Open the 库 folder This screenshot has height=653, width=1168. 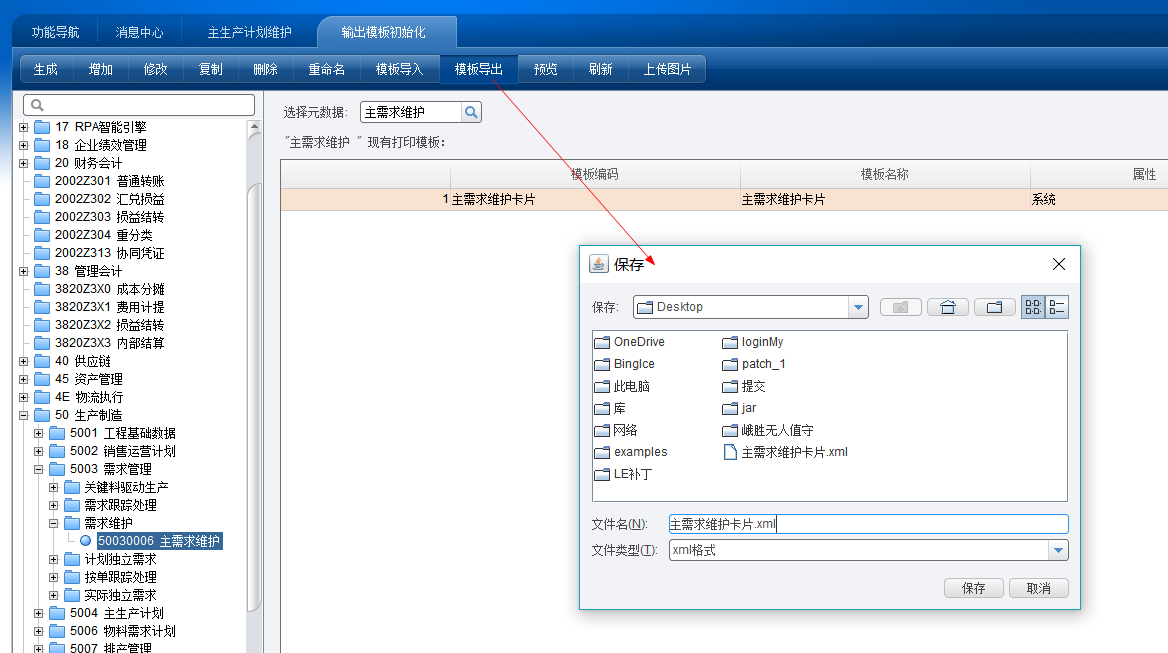610,408
